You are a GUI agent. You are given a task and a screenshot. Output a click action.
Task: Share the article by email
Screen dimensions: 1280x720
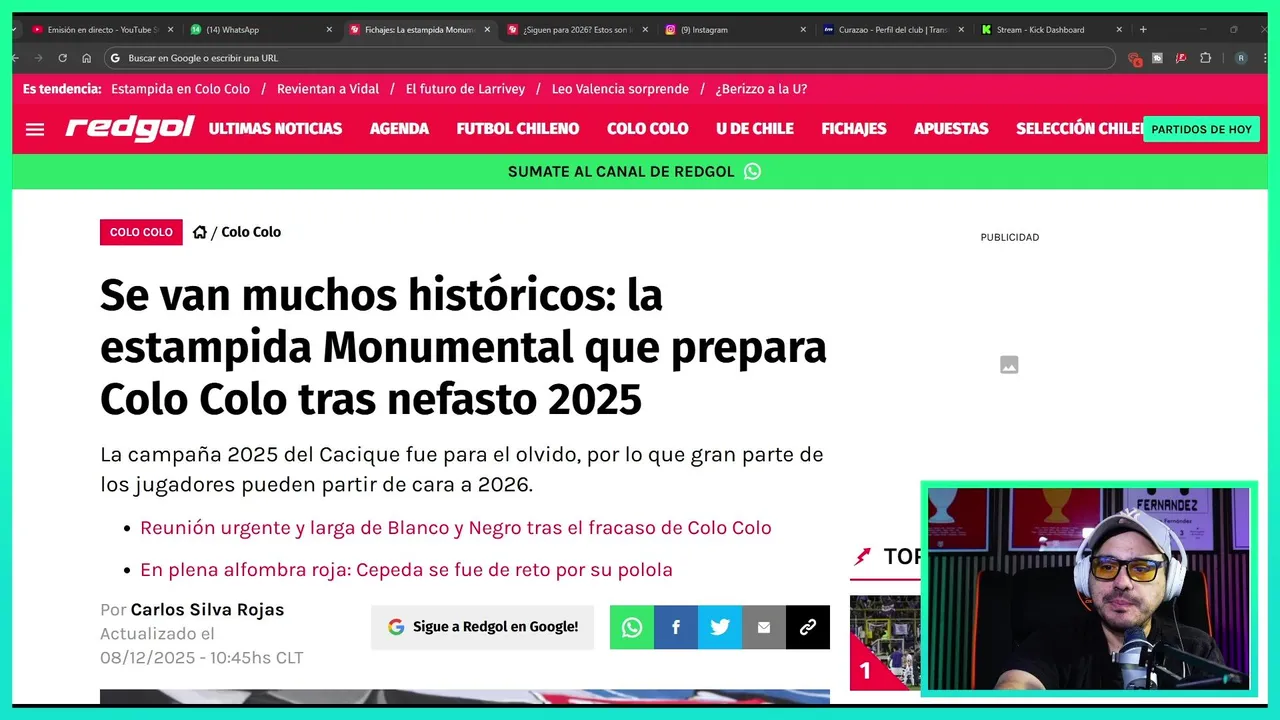click(x=764, y=627)
